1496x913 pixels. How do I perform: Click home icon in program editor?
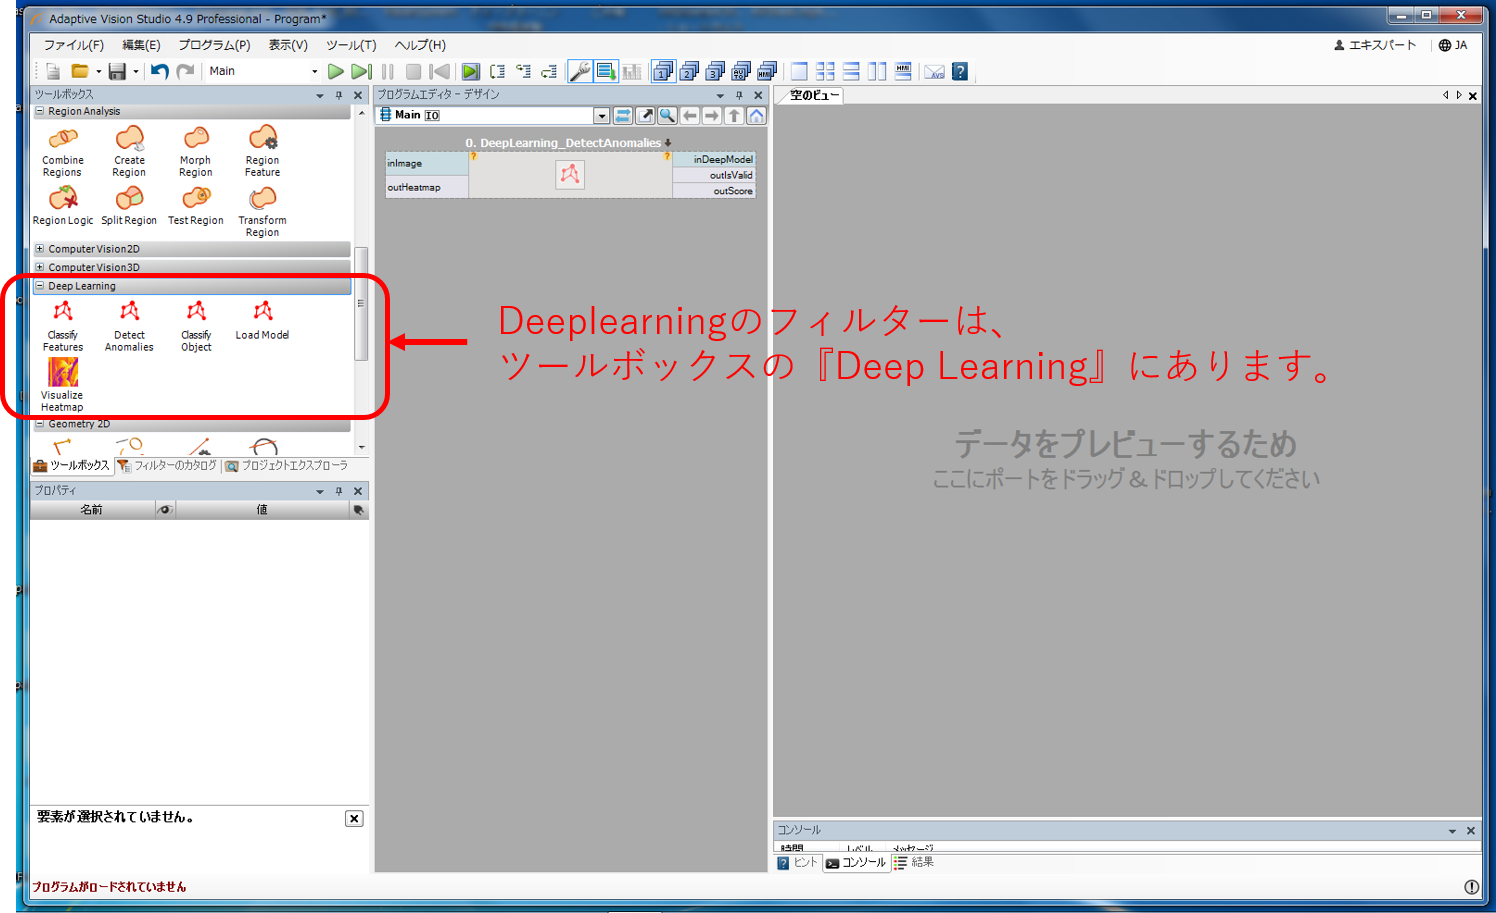coord(756,115)
